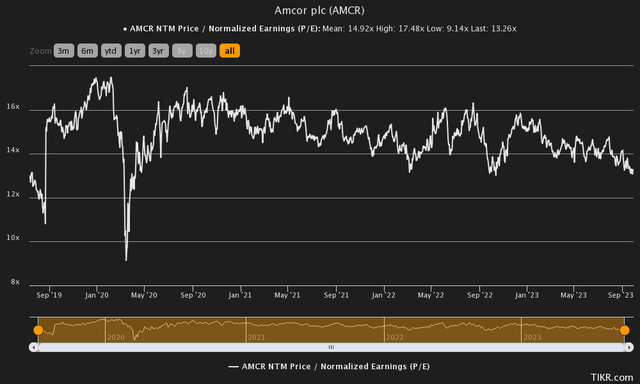Click the 12x y-axis label
The width and height of the screenshot is (640, 384).
[x=13, y=194]
